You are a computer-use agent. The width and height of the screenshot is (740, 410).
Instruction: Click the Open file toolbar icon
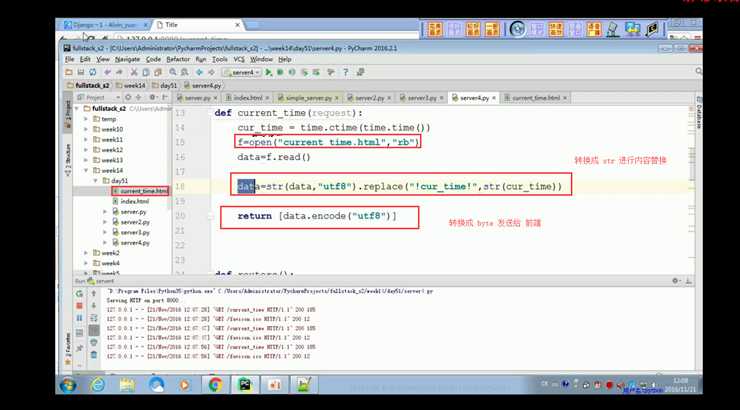coord(69,72)
